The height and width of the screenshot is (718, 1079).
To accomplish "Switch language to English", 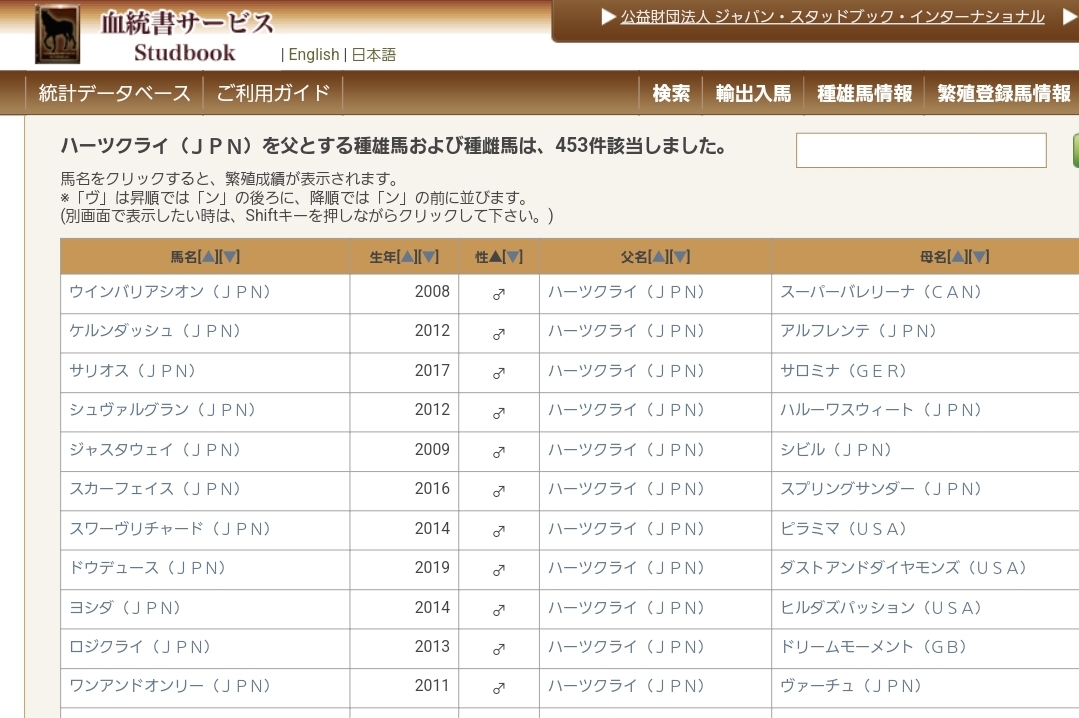I will tap(313, 55).
